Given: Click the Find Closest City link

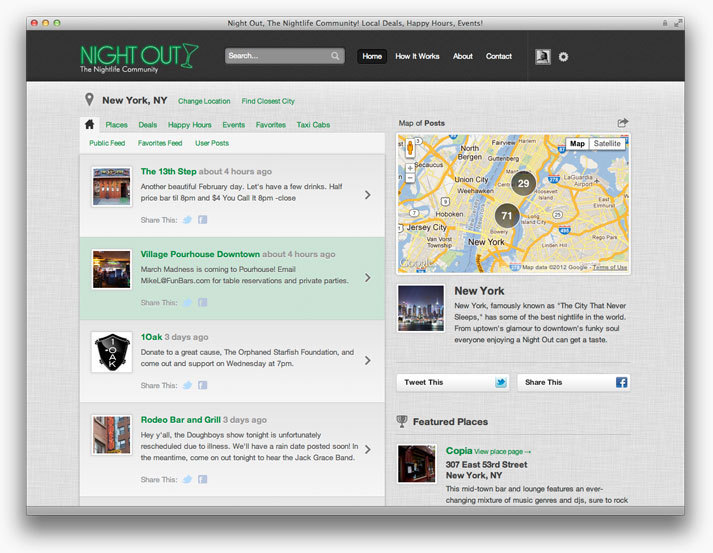Looking at the screenshot, I should (268, 101).
